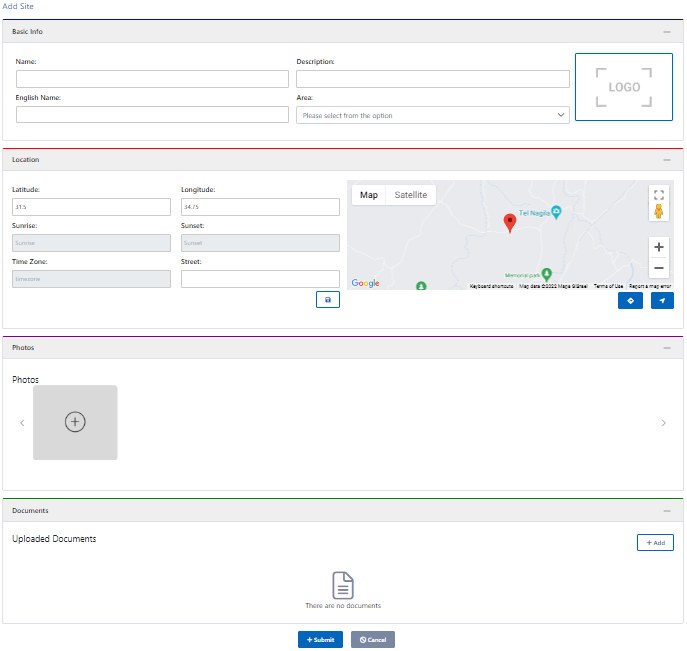Click the Street View pegman icon

pyautogui.click(x=658, y=212)
